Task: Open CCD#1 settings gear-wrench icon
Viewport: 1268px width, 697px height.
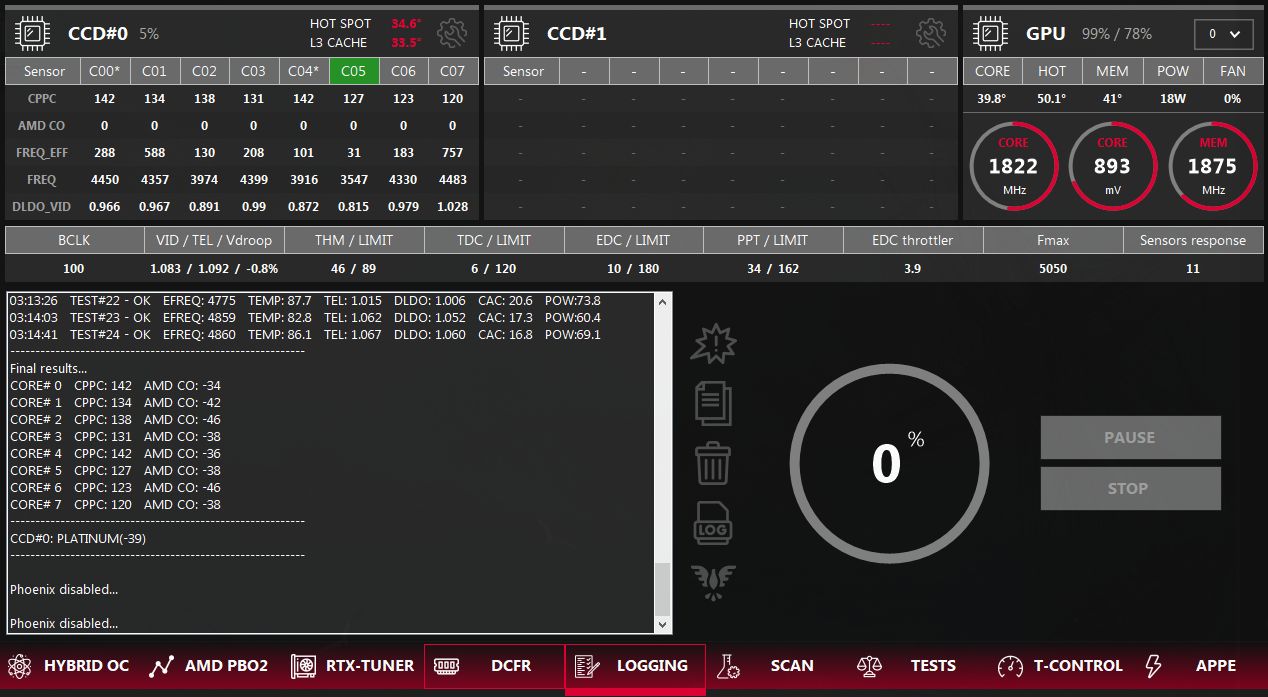Action: point(931,33)
